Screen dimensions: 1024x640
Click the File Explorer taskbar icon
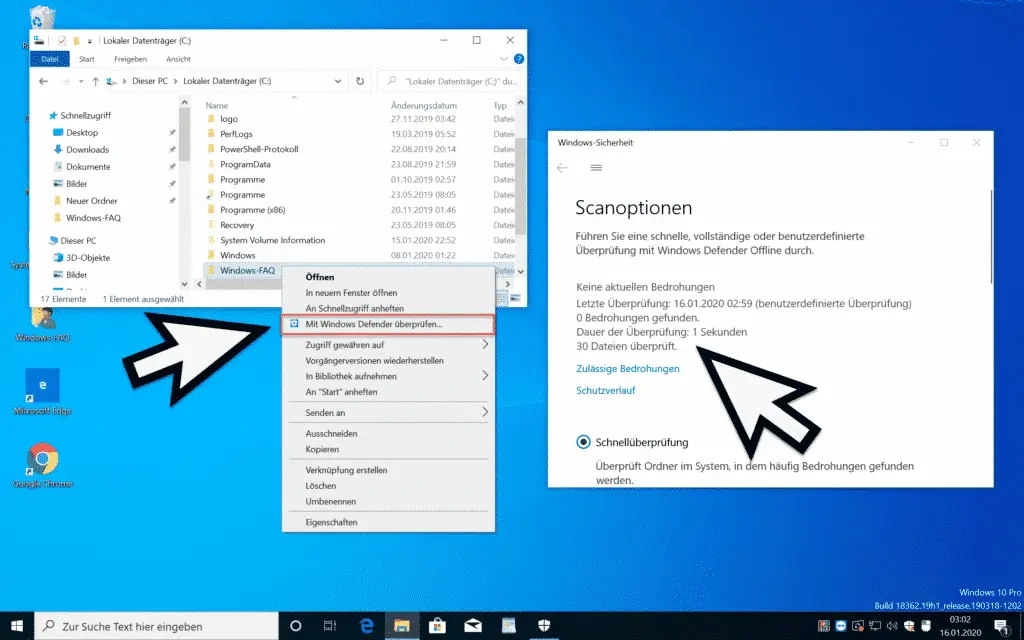click(x=402, y=626)
